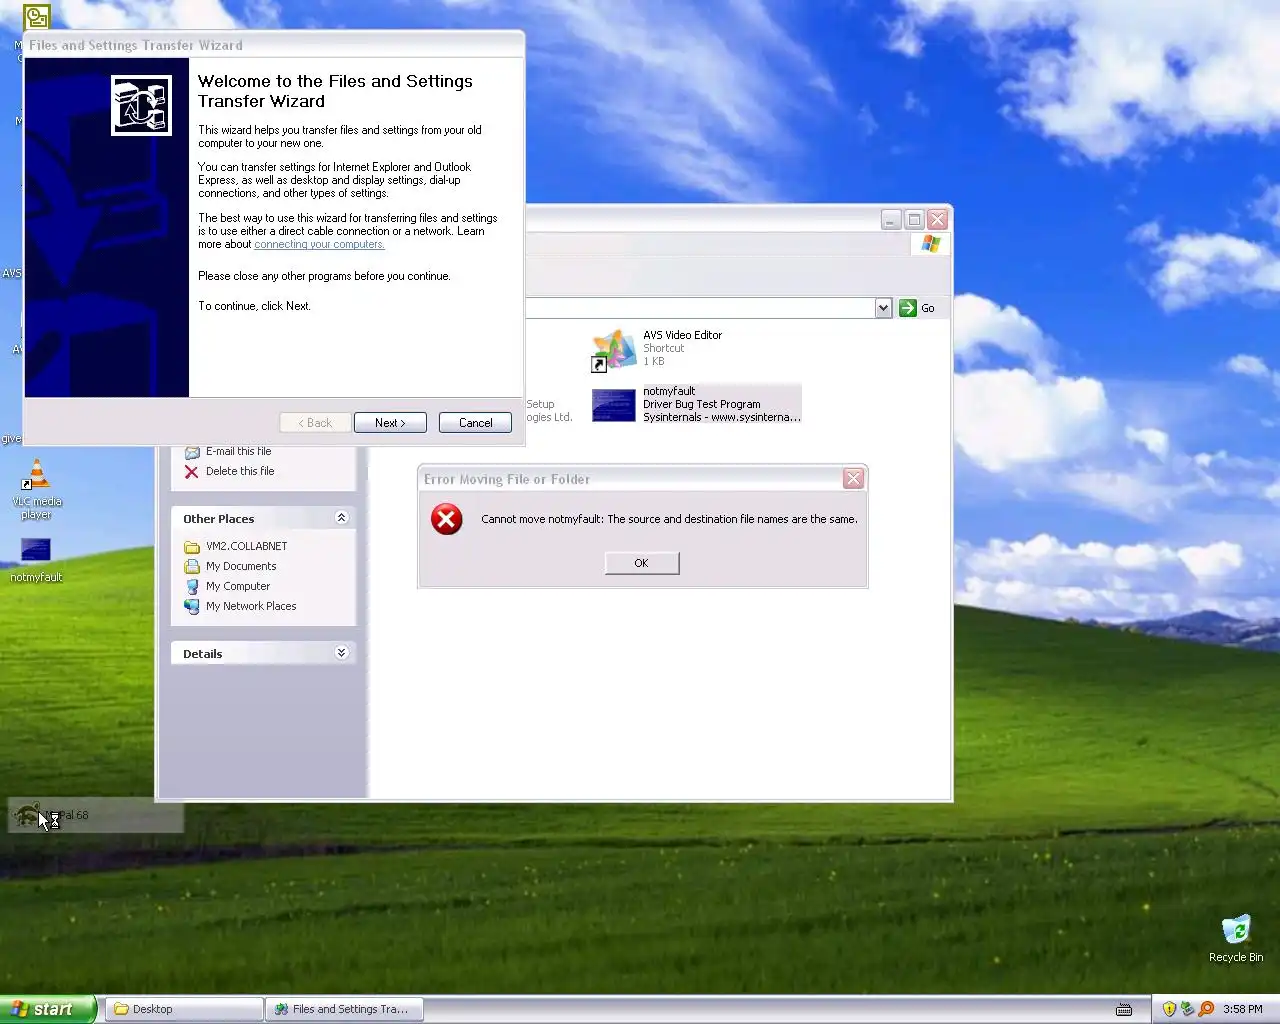Cancel the Files and Settings Transfer Wizard
The width and height of the screenshot is (1280, 1024).
(475, 423)
